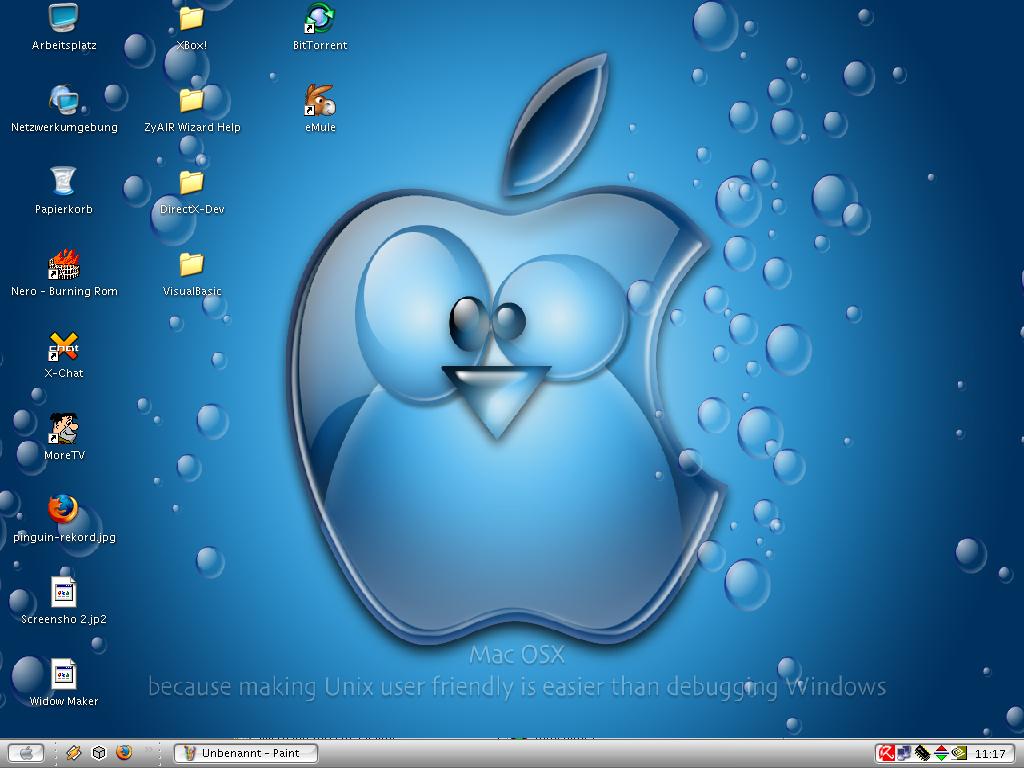Viewport: 1024px width, 768px height.
Task: Launch Firefox from the quick launch bar
Action: click(x=124, y=753)
